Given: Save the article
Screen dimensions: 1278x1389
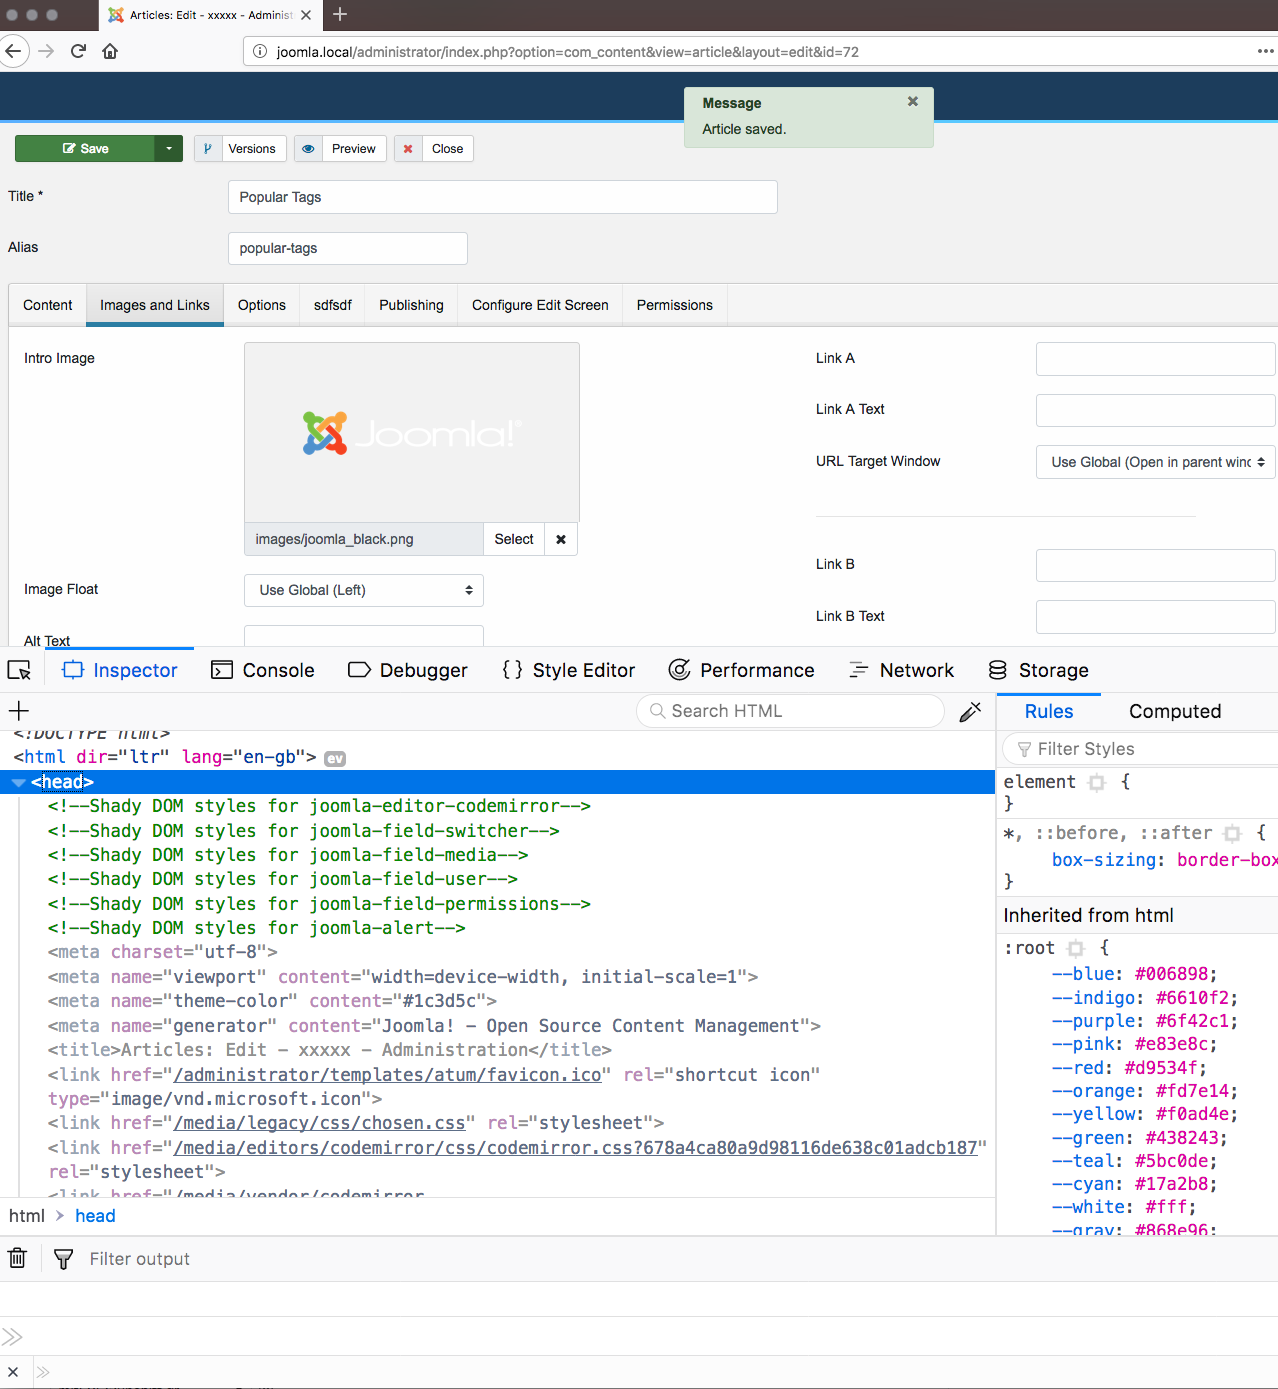Looking at the screenshot, I should (x=85, y=148).
